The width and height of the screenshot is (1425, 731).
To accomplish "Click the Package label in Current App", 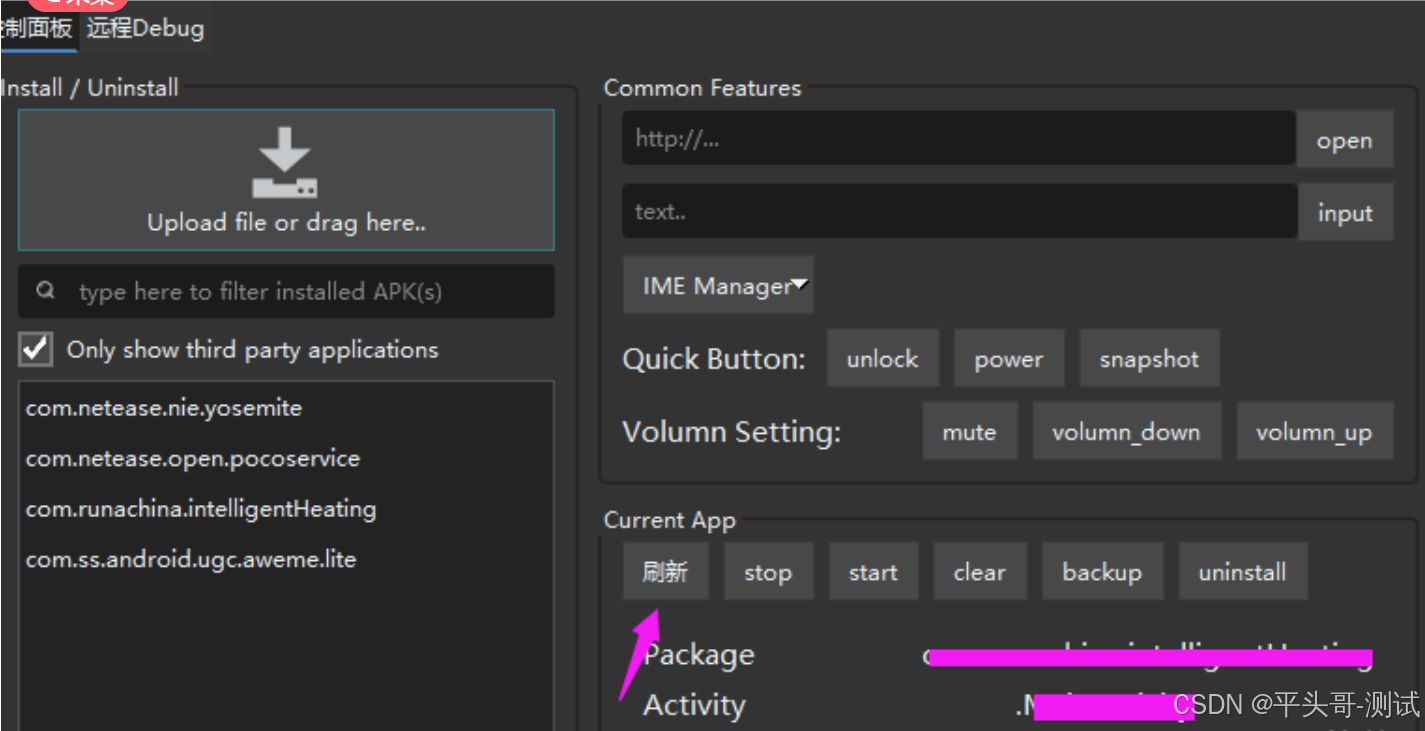I will click(698, 655).
